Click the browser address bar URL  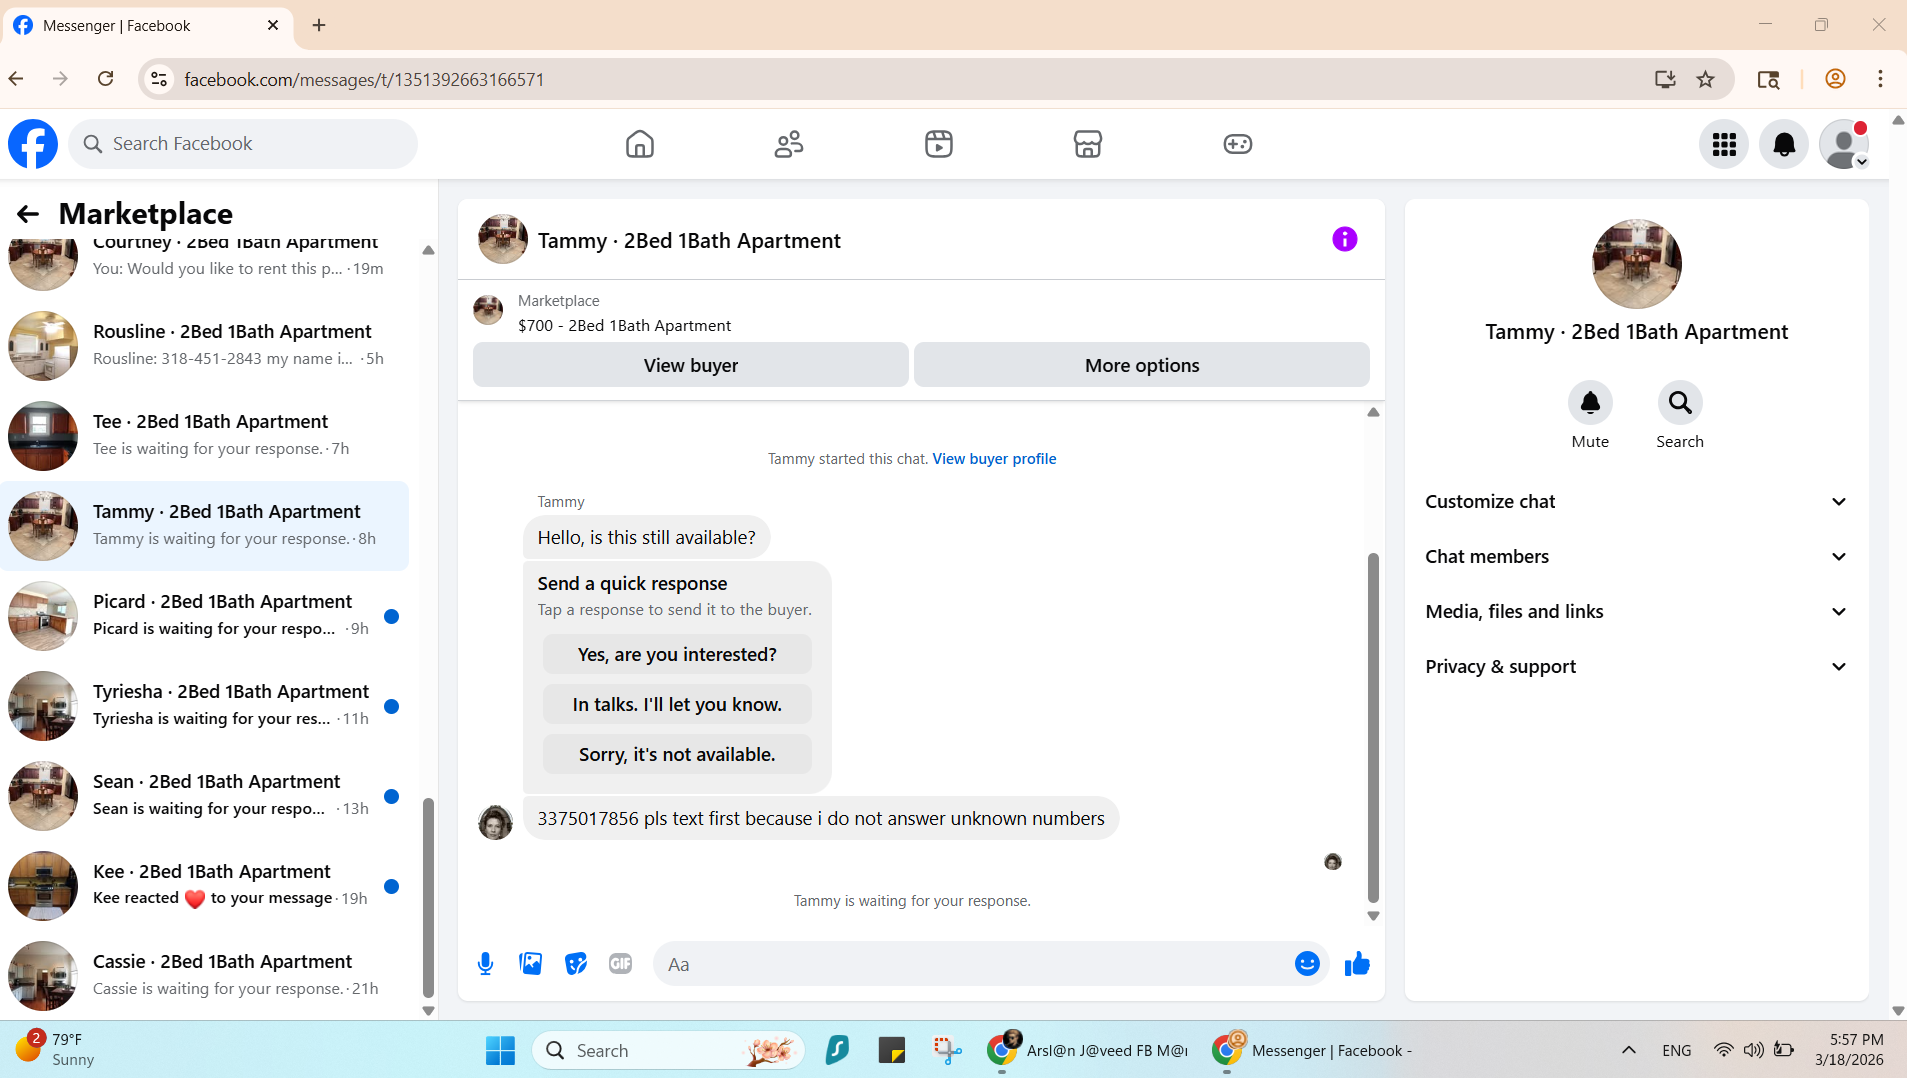point(364,79)
